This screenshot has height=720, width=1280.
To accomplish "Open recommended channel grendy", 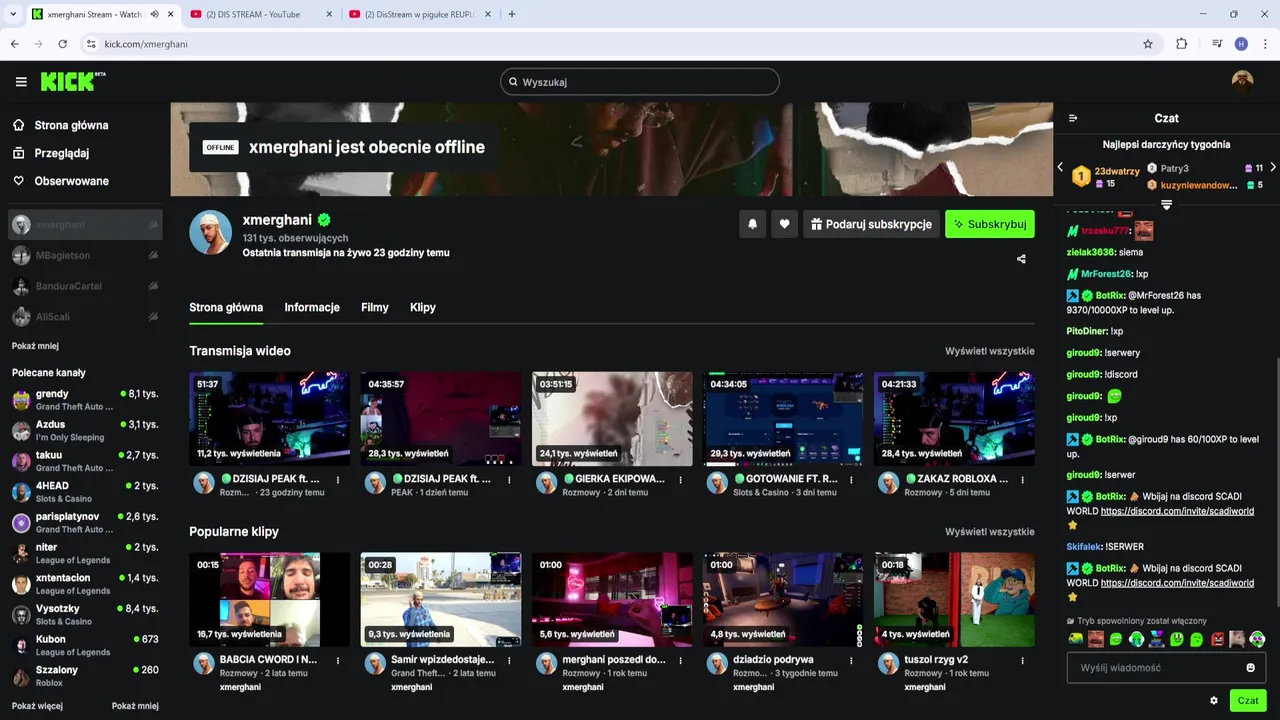I will tap(85, 400).
